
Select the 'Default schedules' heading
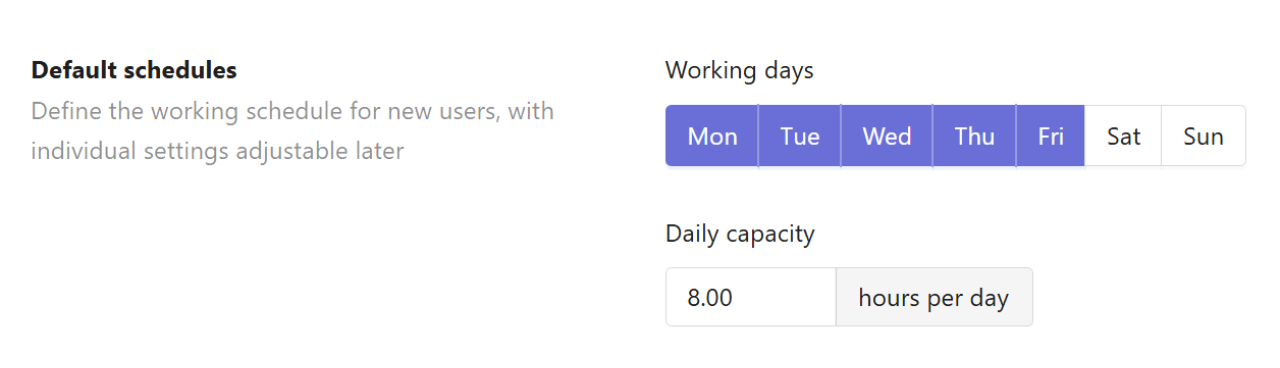coord(134,71)
